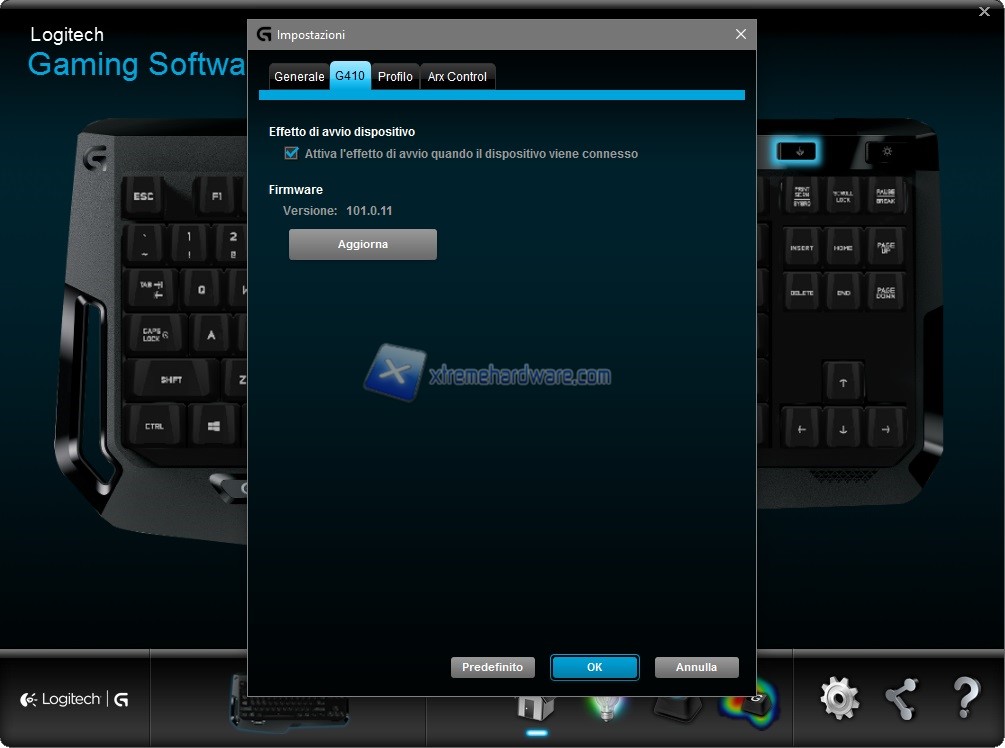Switch to the Generale tab
The height and width of the screenshot is (748, 1005).
[299, 77]
